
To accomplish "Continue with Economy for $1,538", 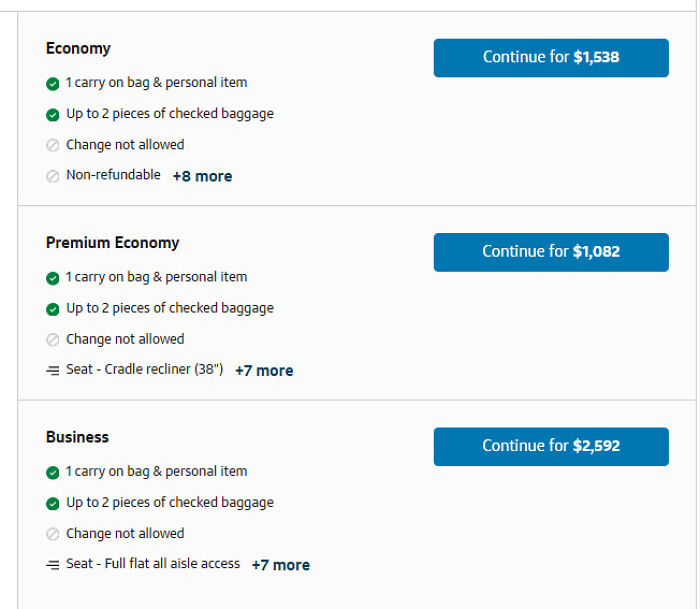I will [551, 58].
